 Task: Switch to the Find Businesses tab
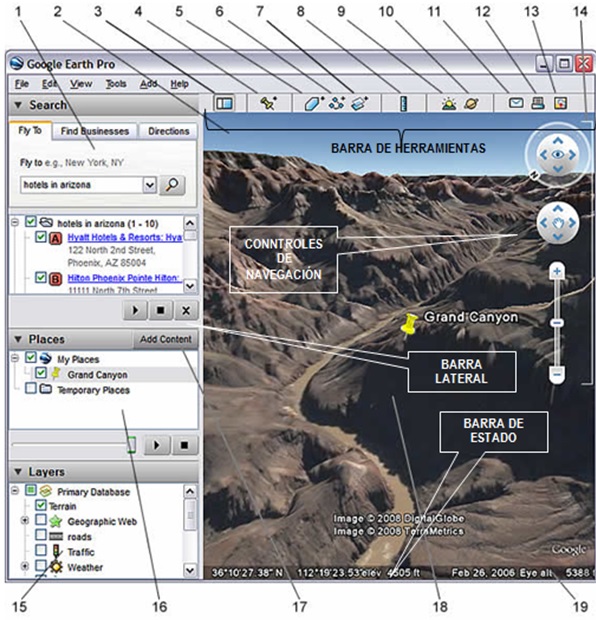point(95,131)
